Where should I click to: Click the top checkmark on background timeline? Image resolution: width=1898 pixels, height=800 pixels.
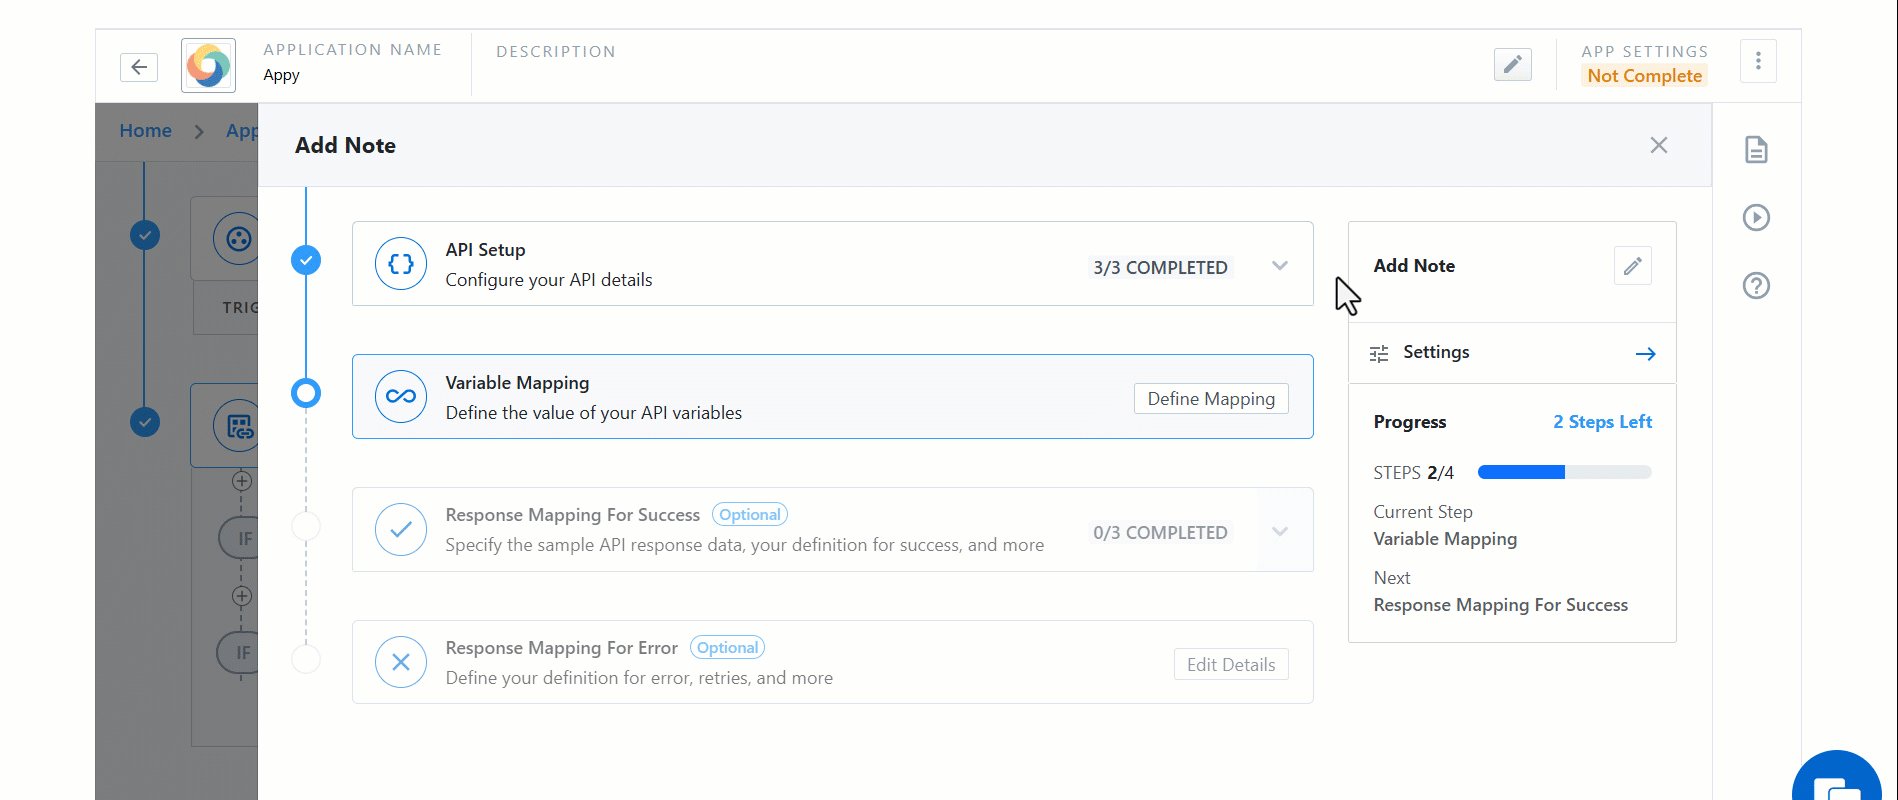click(x=145, y=235)
